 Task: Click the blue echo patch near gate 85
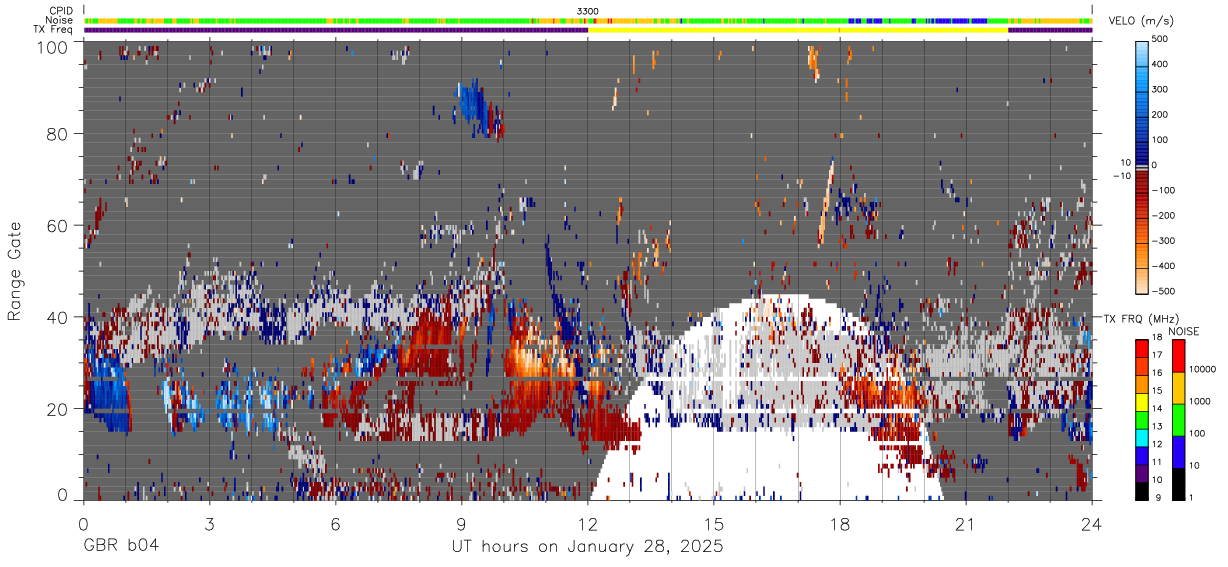[x=477, y=108]
